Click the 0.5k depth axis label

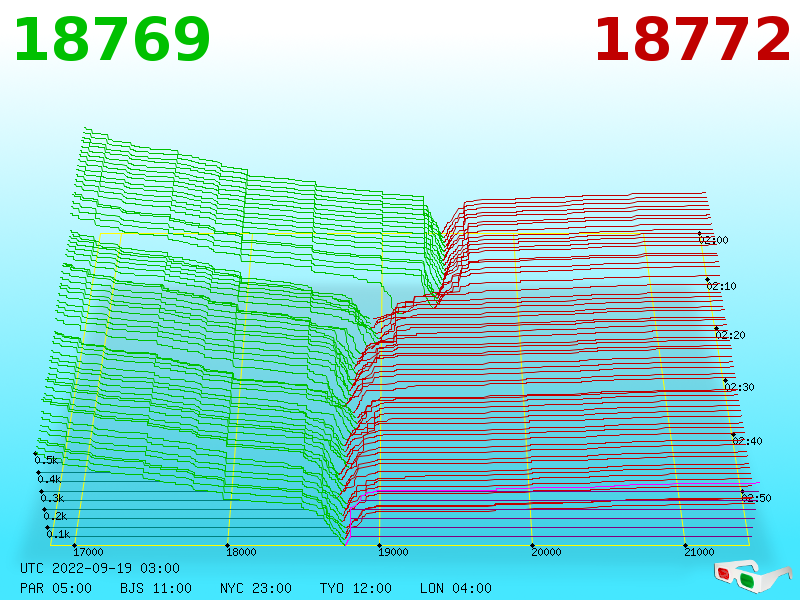(46, 460)
